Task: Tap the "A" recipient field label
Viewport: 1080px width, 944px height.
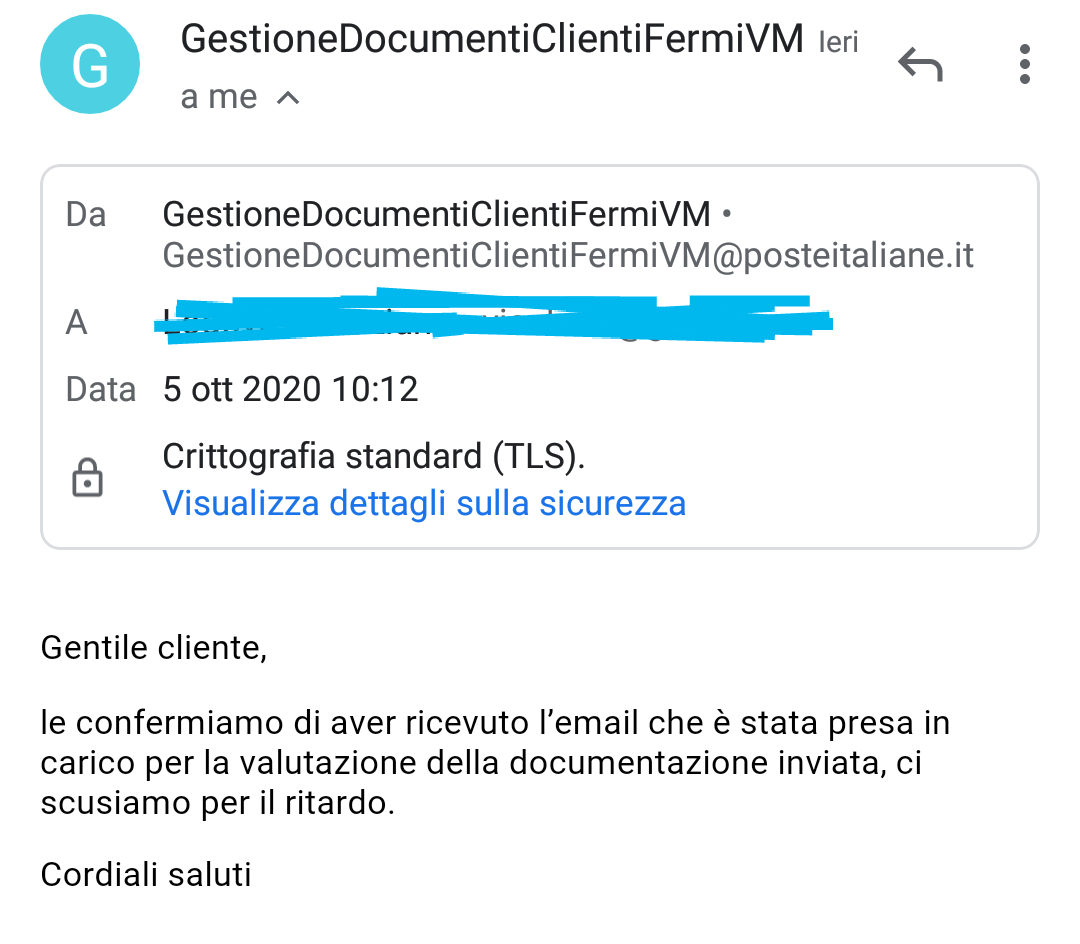Action: [x=76, y=322]
